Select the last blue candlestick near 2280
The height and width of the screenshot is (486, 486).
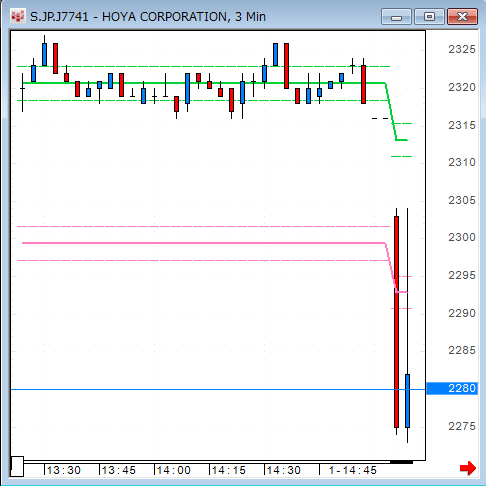pyautogui.click(x=407, y=401)
